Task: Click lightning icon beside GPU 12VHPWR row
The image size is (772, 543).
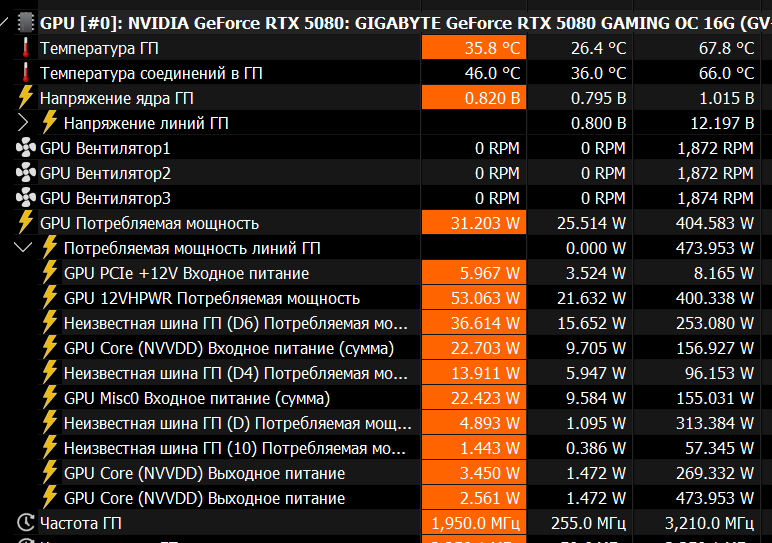Action: (50, 298)
